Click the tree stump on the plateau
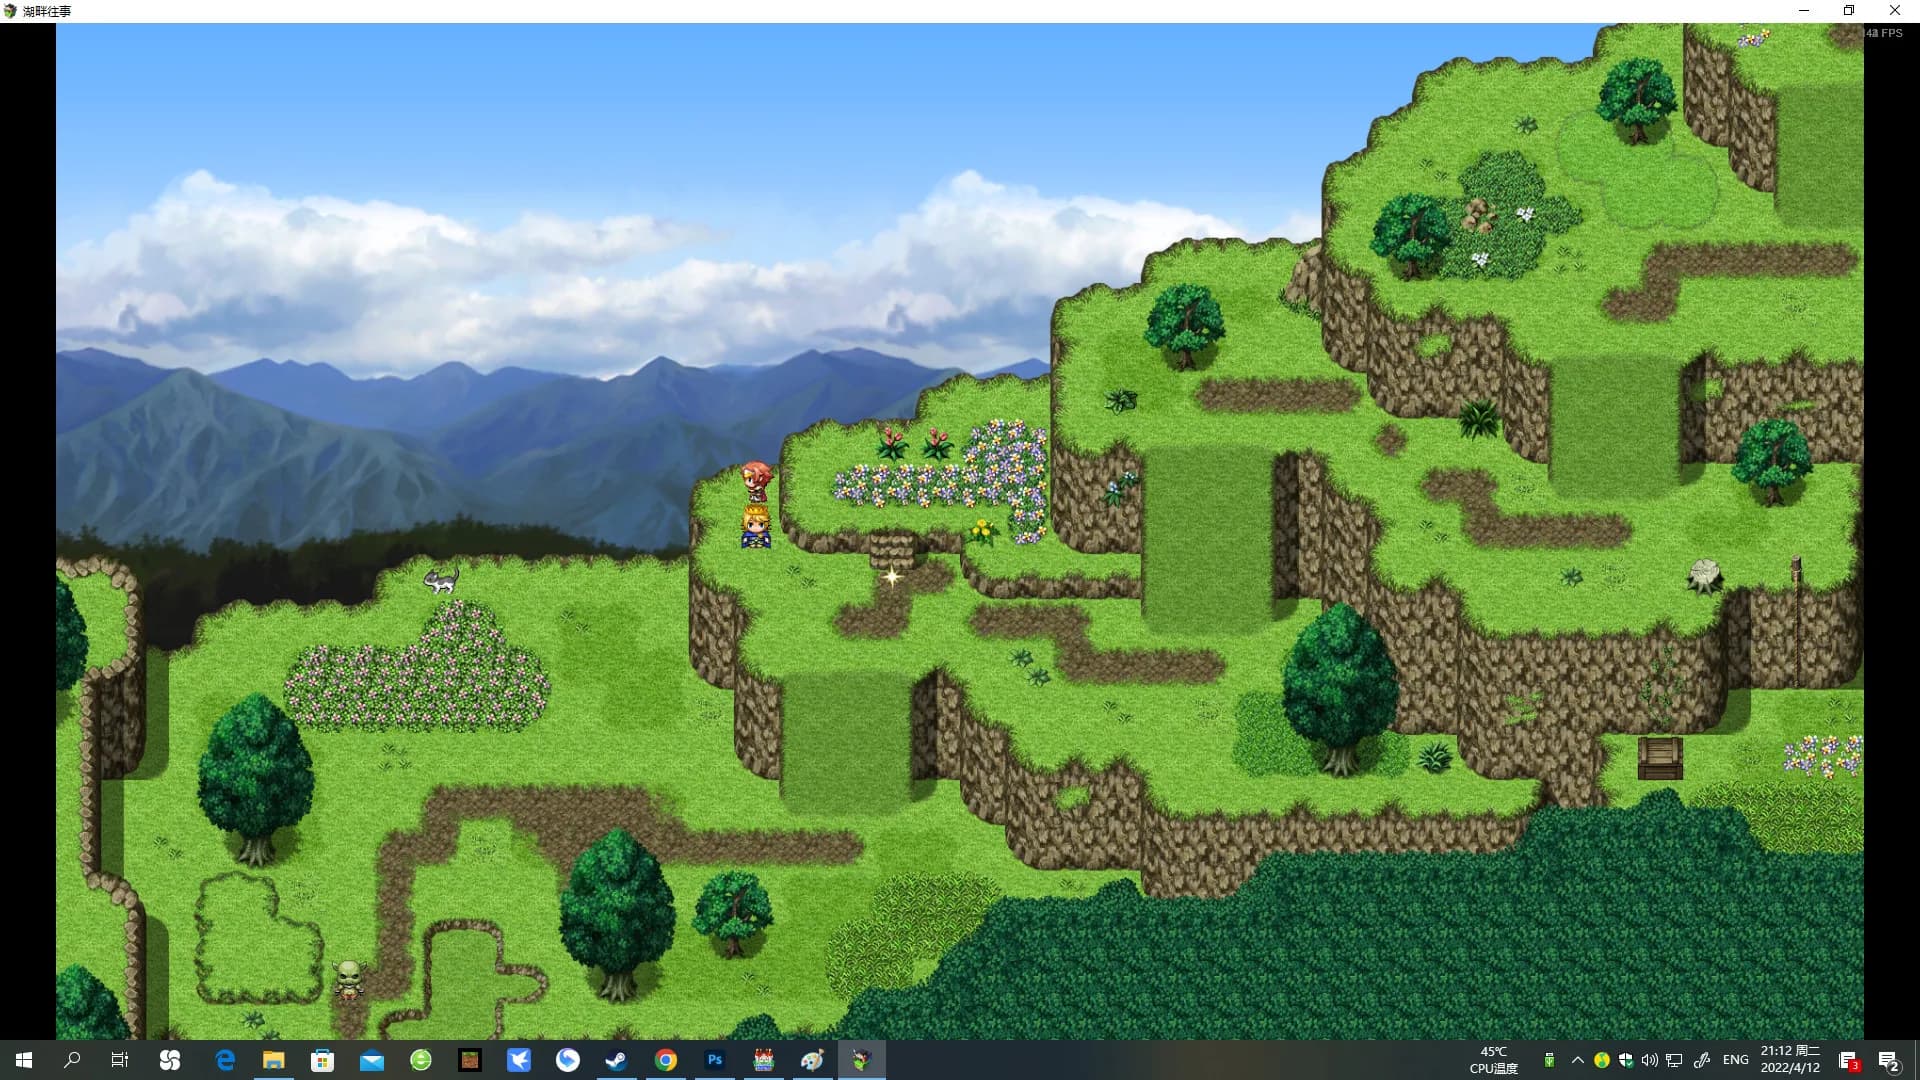 (x=1704, y=576)
